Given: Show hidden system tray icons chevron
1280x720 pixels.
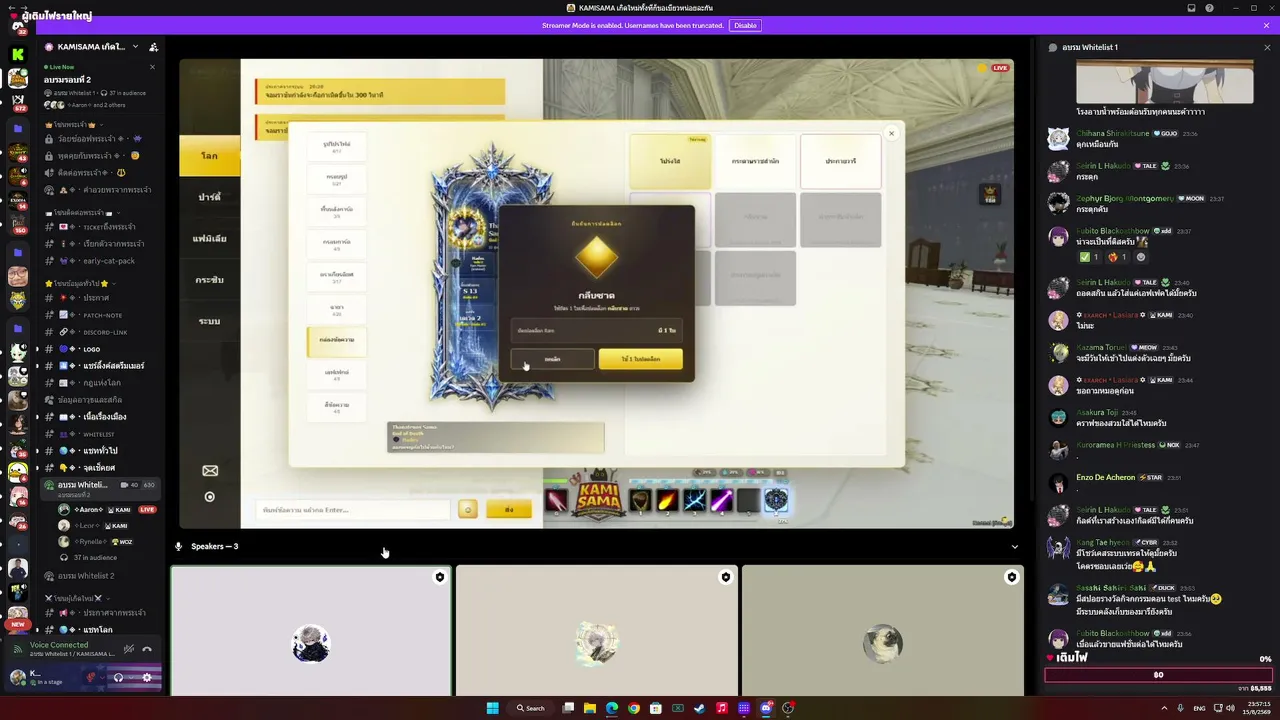Looking at the screenshot, I should (1164, 708).
